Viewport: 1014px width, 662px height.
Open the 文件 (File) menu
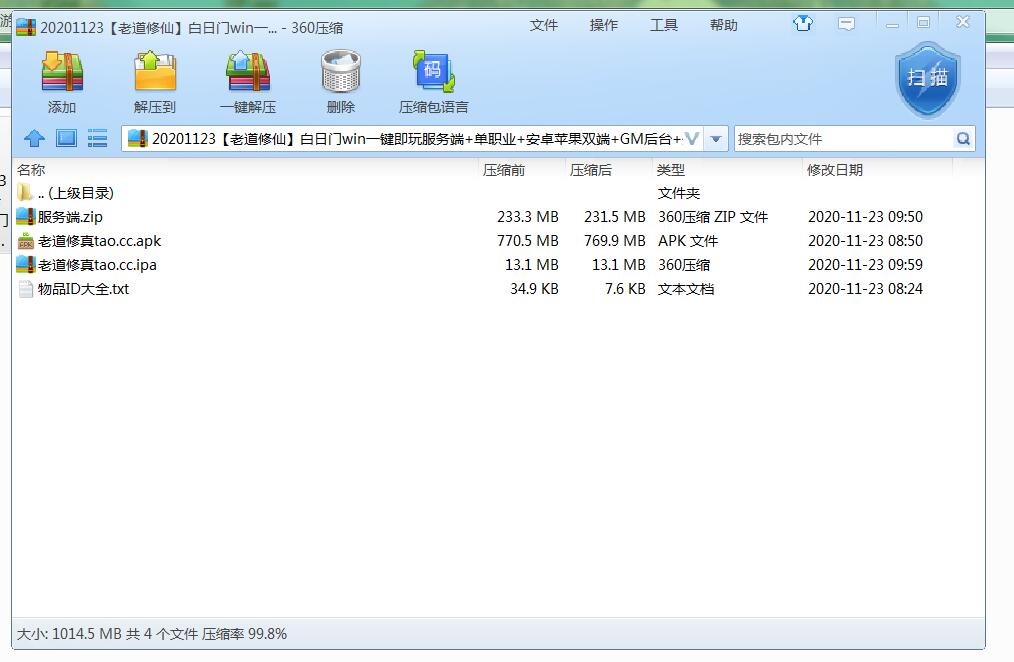click(x=544, y=25)
